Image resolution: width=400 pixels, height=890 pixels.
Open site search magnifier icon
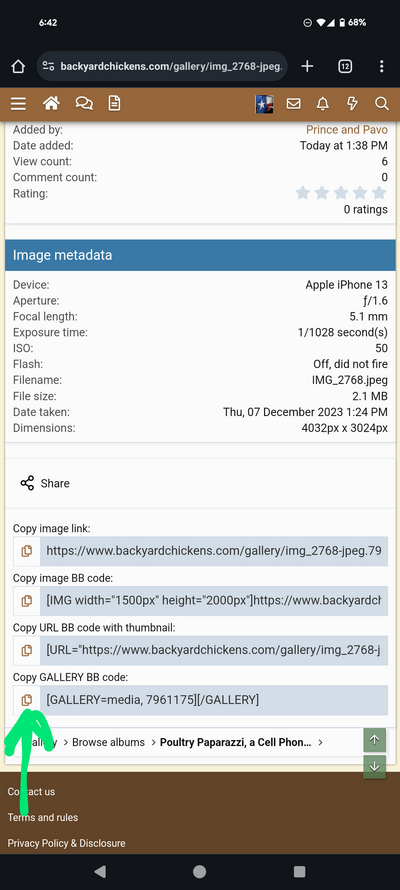click(382, 104)
